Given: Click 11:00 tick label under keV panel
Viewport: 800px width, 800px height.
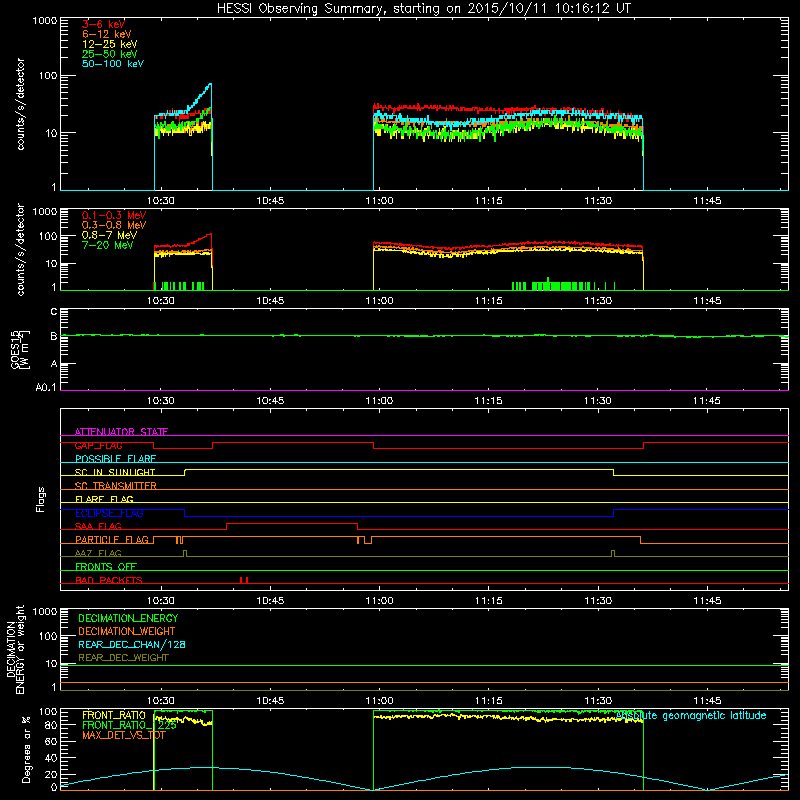Looking at the screenshot, I should (380, 201).
